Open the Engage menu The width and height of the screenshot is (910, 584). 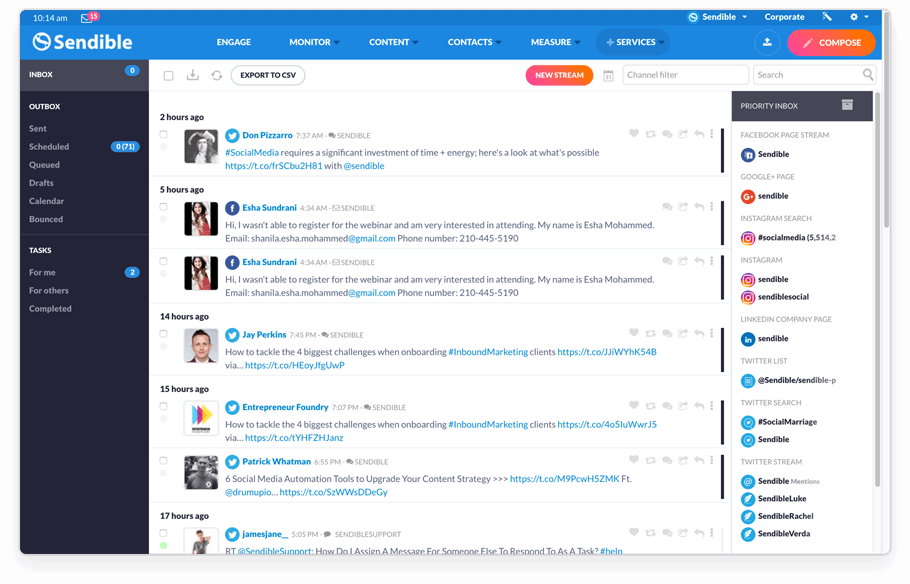coord(233,42)
